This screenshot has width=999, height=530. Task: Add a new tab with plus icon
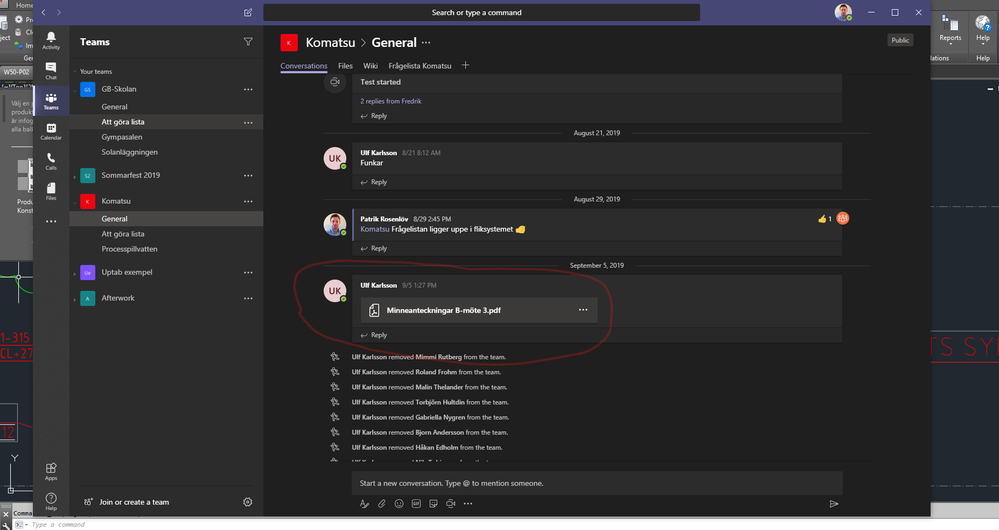tap(465, 65)
